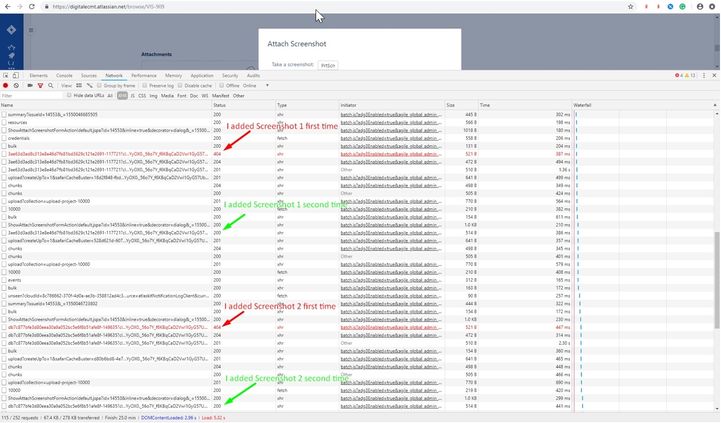The height and width of the screenshot is (423, 721).
Task: Filter requests by CSS type
Action: [142, 96]
